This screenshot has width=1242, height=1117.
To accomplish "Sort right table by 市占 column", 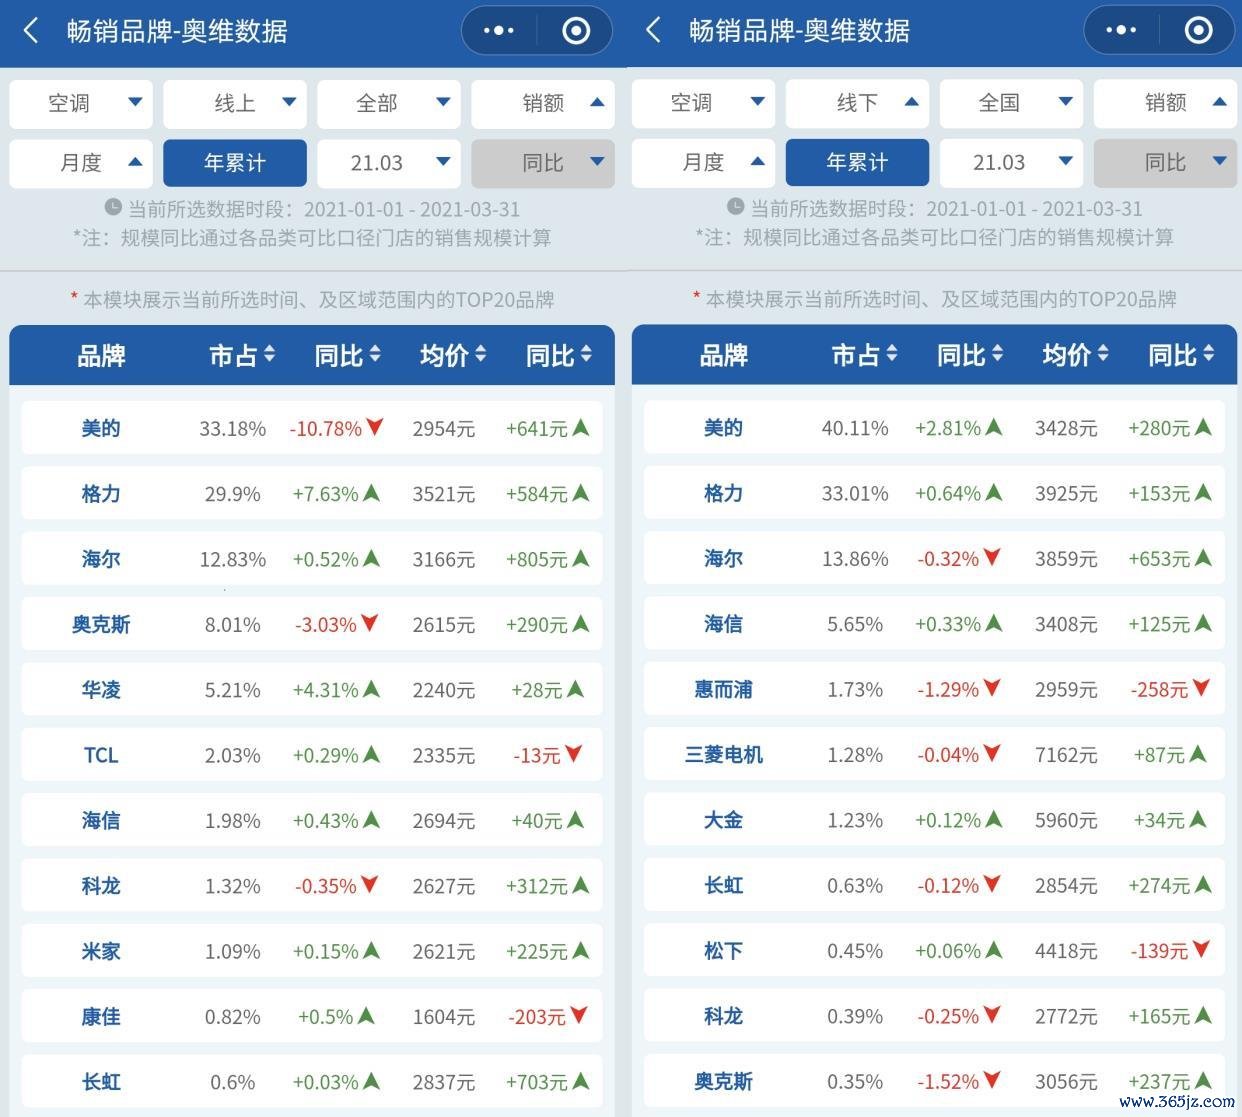I will [865, 355].
